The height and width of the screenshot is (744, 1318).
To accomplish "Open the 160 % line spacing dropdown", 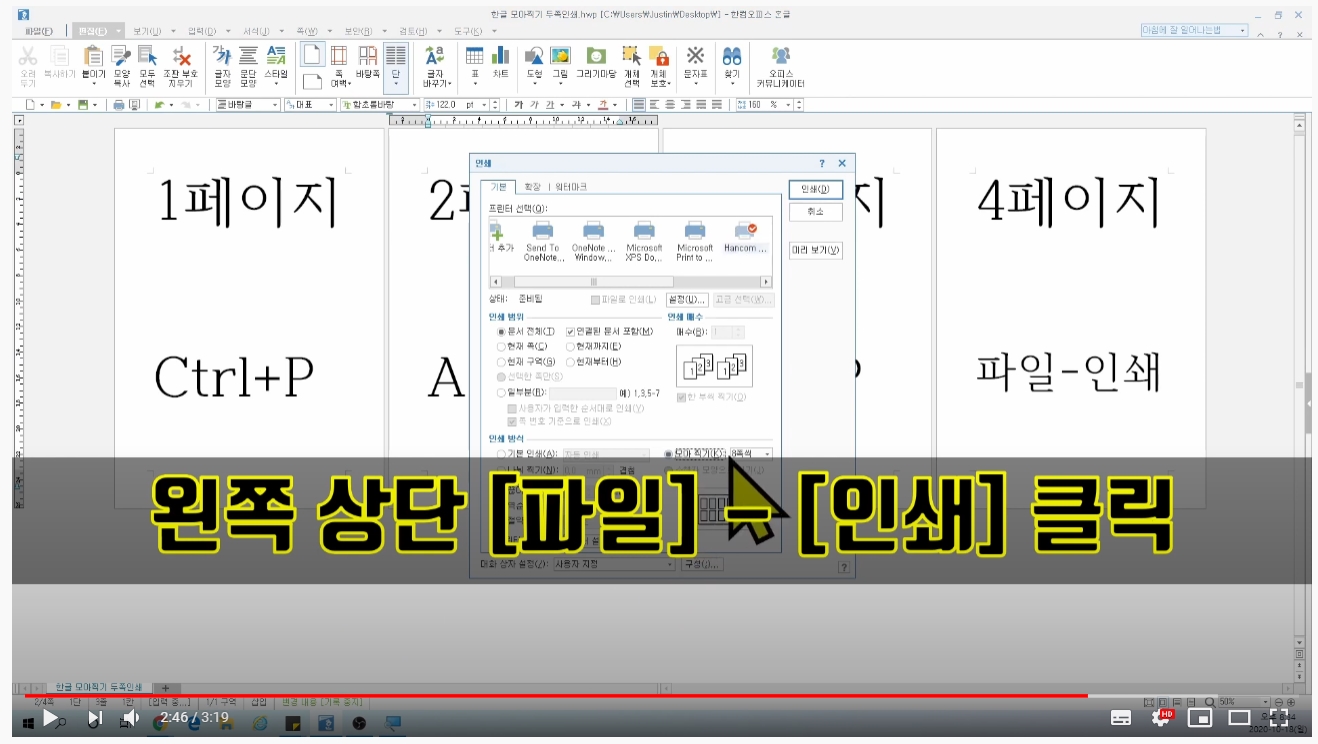I will (787, 105).
